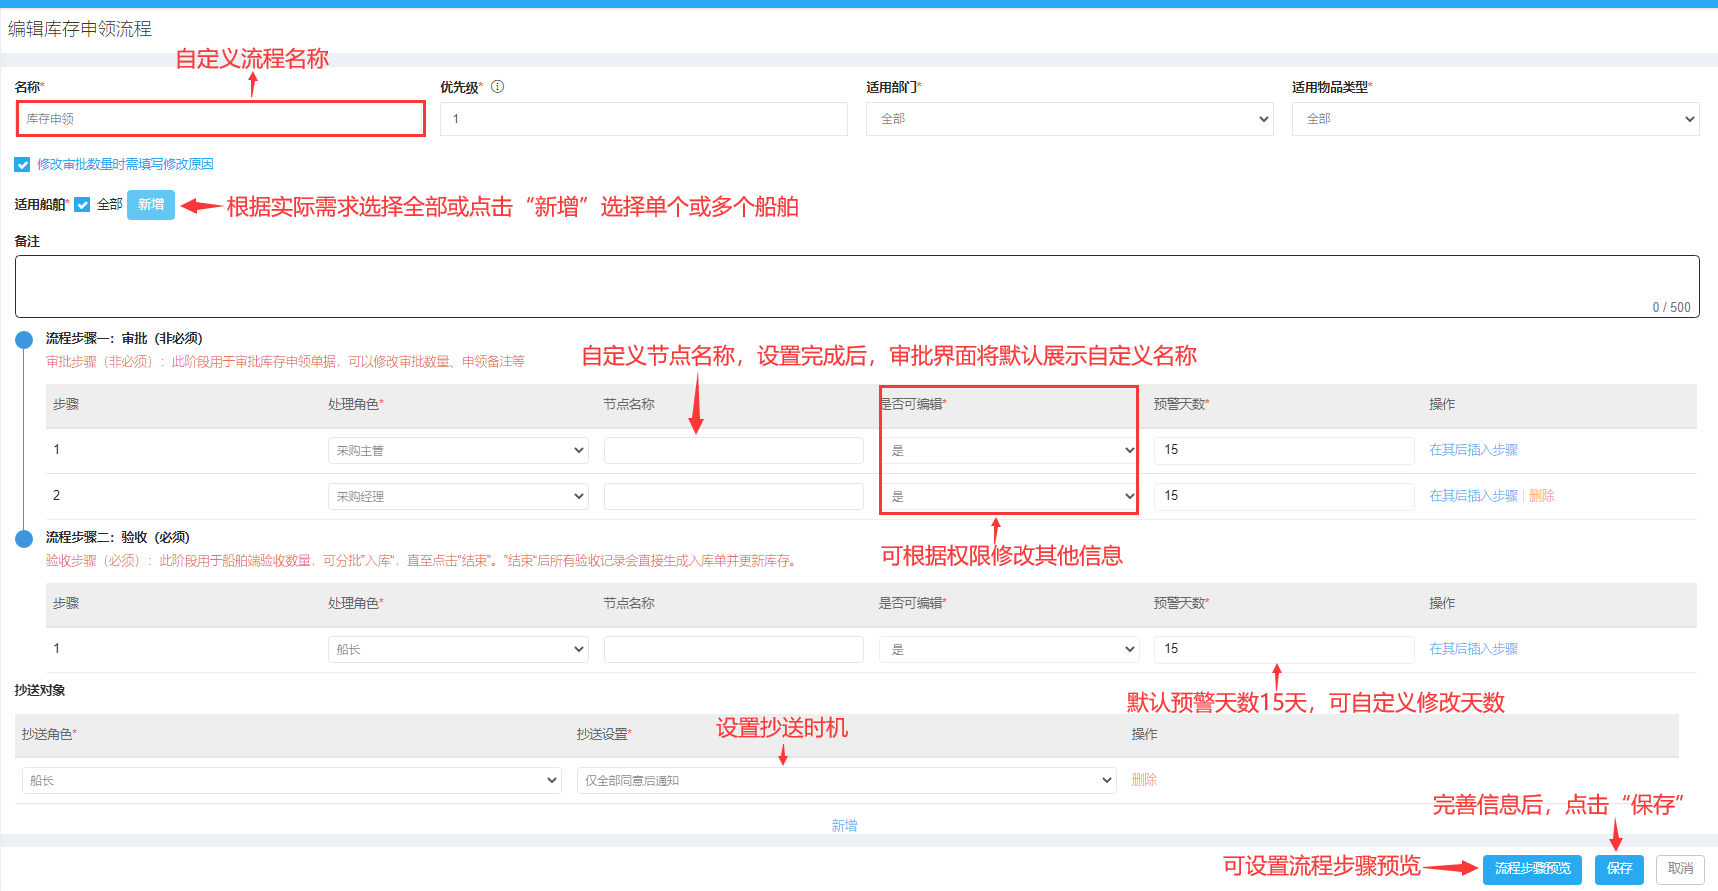Screen dimensions: 1718x891
Task: Click 在其后插入步骤 in 验收 step row
Action: (x=1473, y=649)
